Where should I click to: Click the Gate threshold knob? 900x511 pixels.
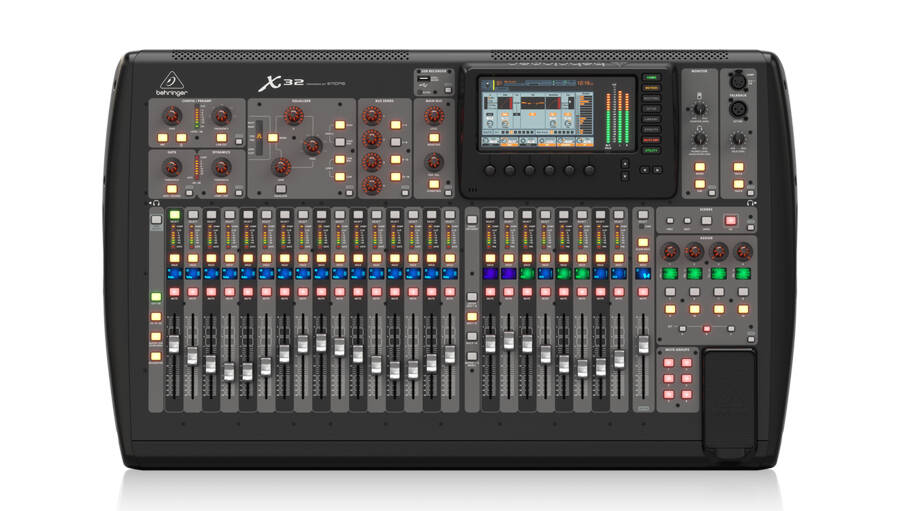[x=172, y=167]
